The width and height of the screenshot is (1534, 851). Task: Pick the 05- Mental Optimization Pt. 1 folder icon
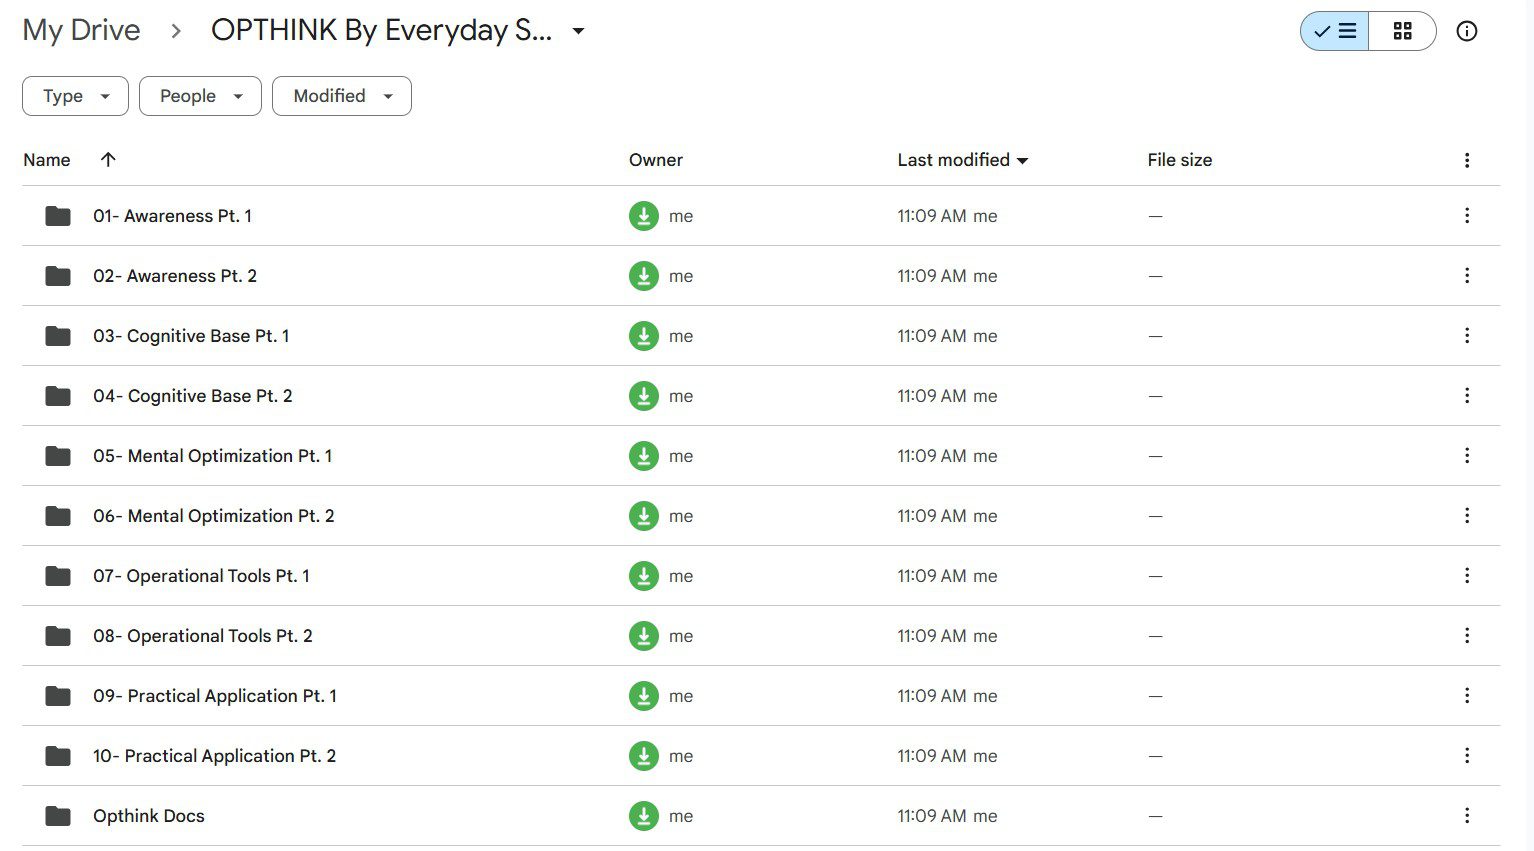pyautogui.click(x=58, y=456)
